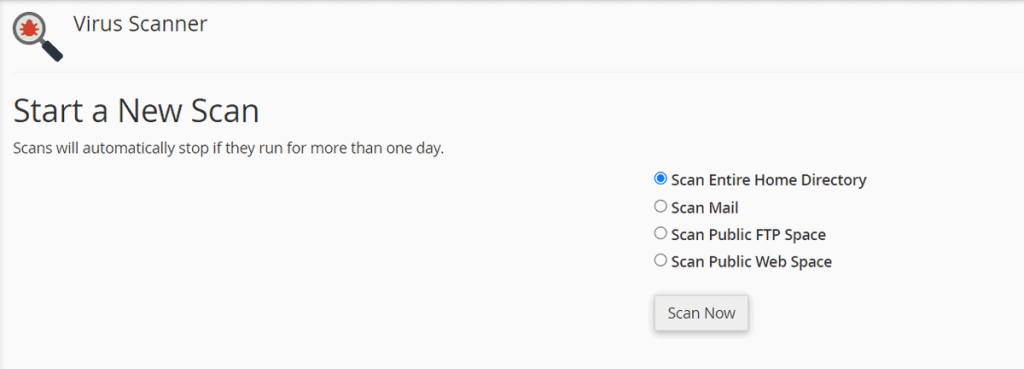Viewport: 1024px width, 369px height.
Task: Click the "Scan Entire Home Directory" label text
Action: pyautogui.click(x=769, y=180)
